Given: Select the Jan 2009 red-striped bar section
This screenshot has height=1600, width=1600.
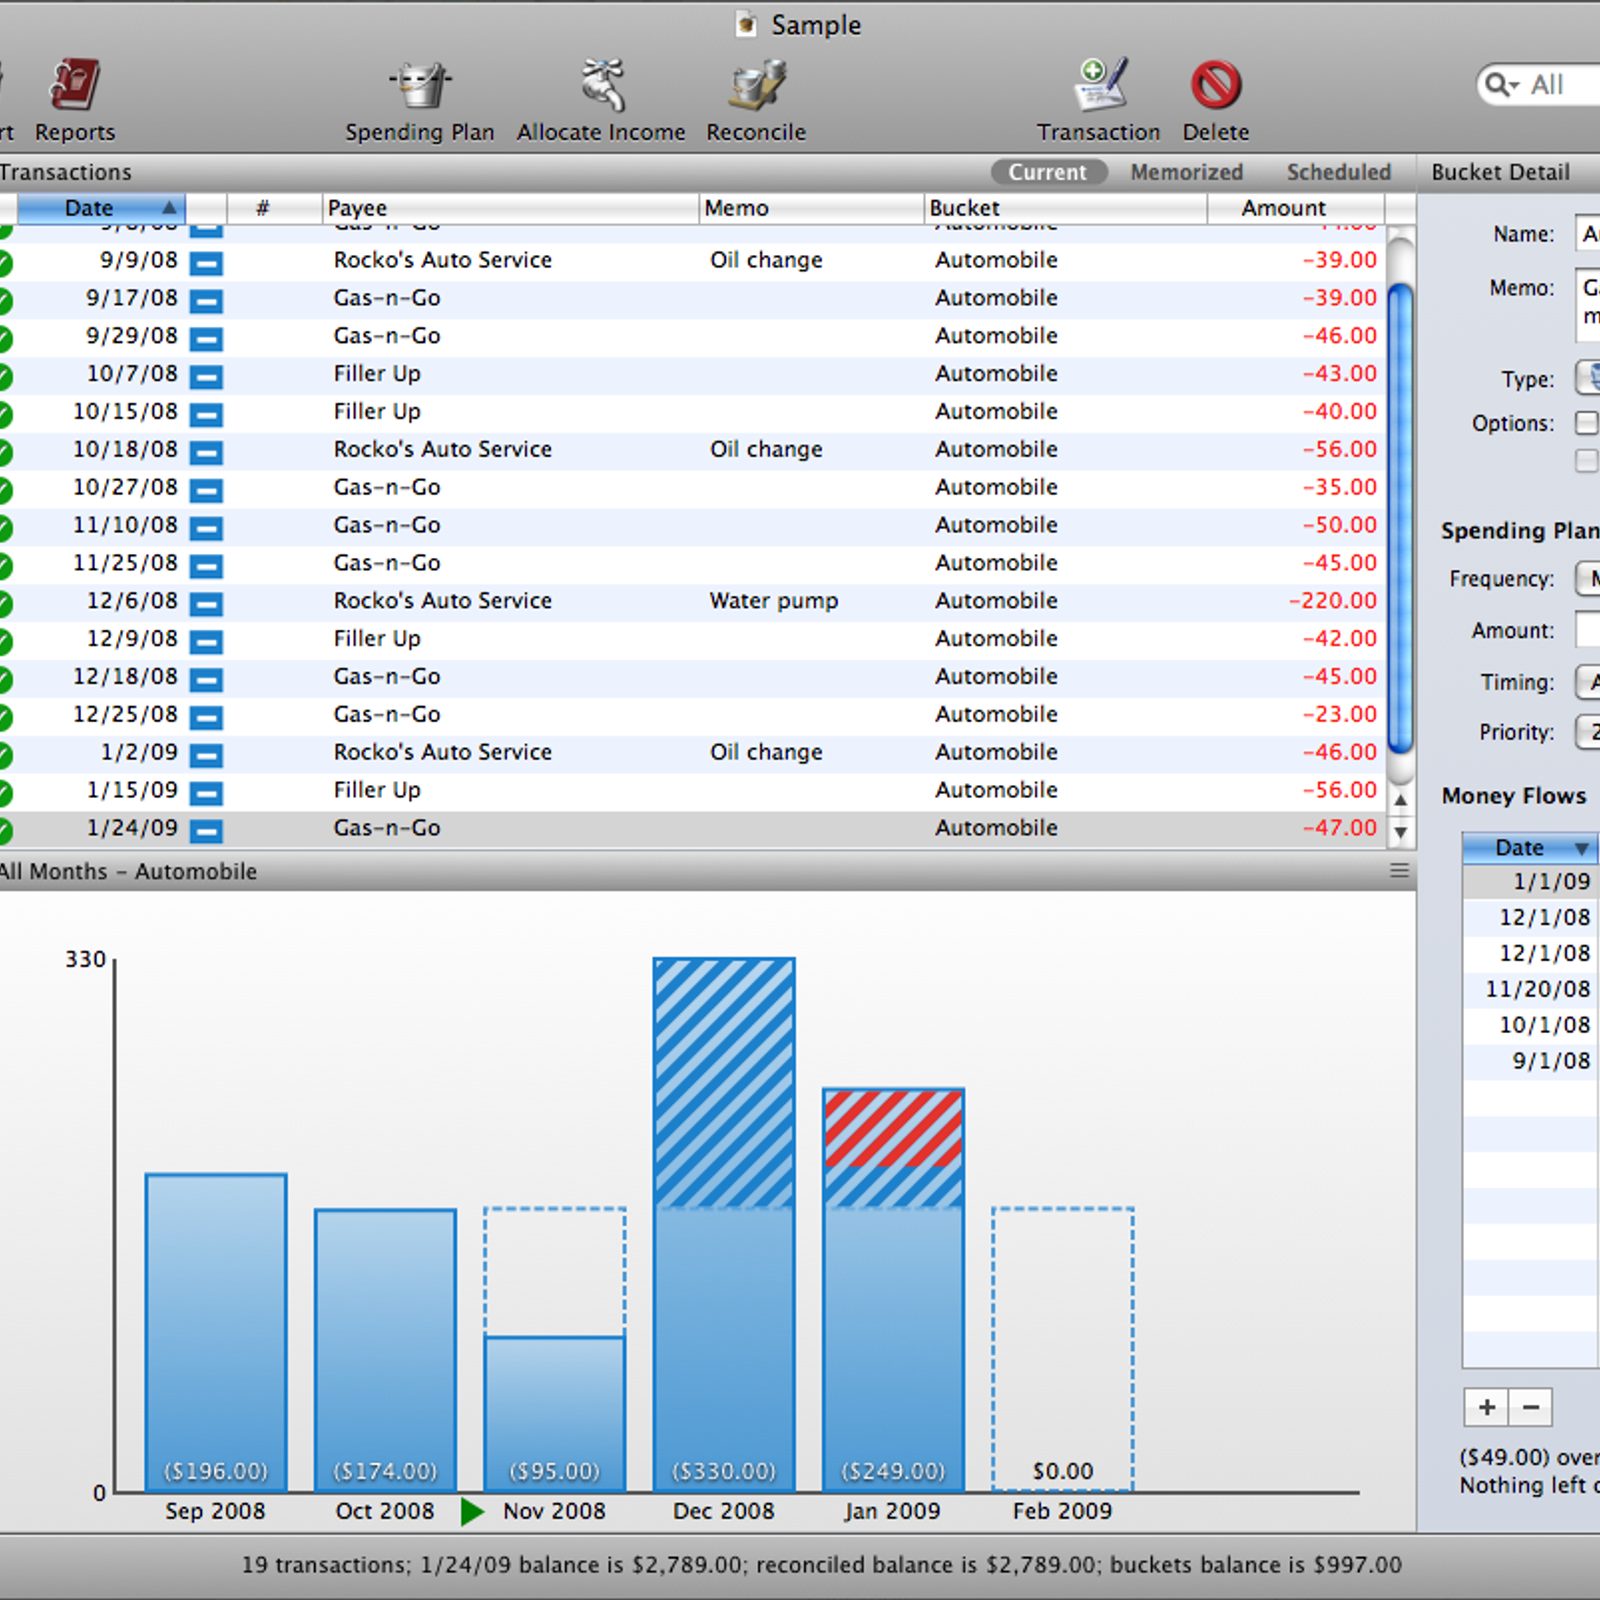Looking at the screenshot, I should tap(894, 1128).
